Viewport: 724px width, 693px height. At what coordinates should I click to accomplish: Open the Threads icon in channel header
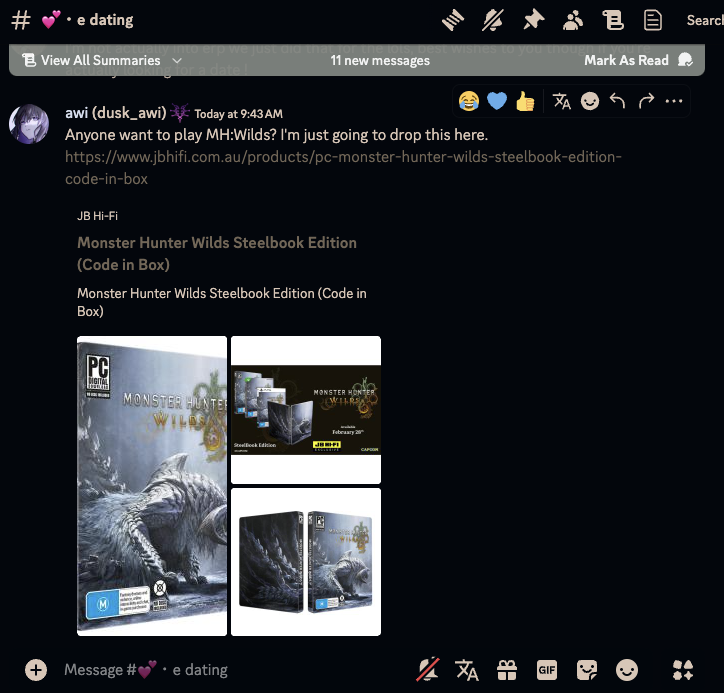452,21
